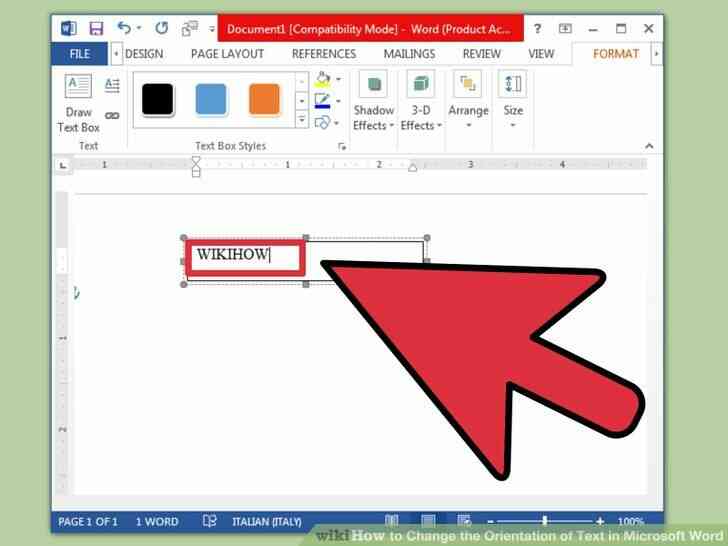Click the Shape Outline pen icon

click(322, 101)
